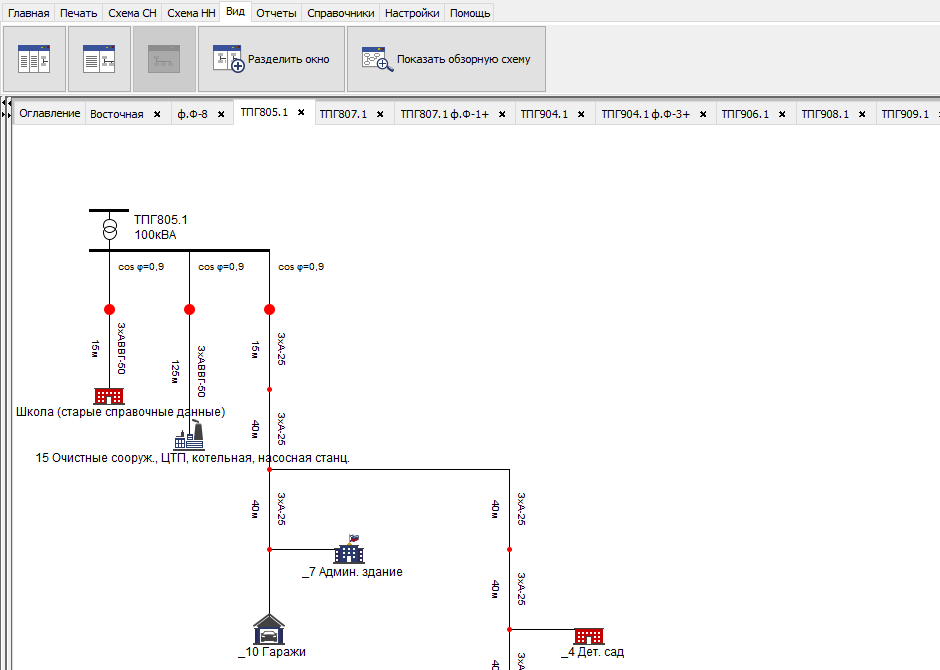Switch to the ТПГ807.1 document tab
This screenshot has height=670, width=940.
pos(343,114)
